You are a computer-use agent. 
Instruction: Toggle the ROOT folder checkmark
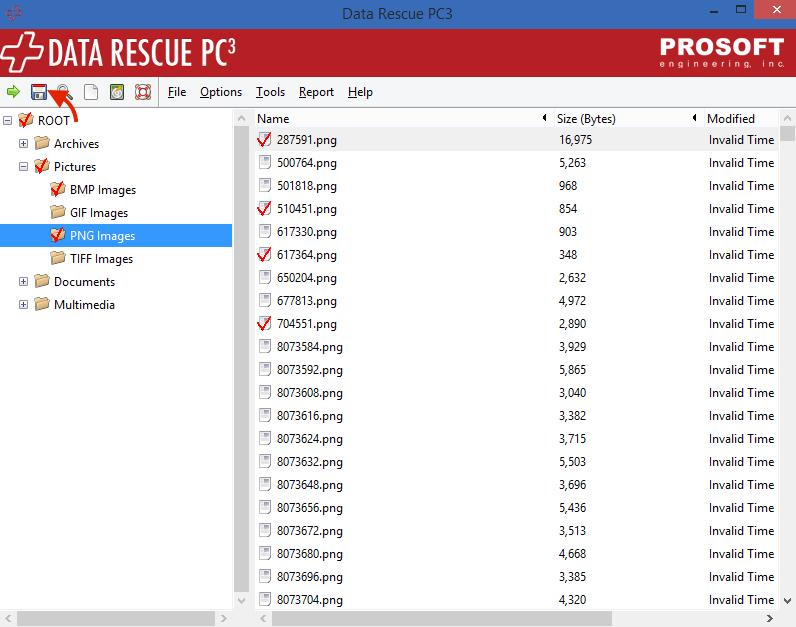click(x=26, y=120)
